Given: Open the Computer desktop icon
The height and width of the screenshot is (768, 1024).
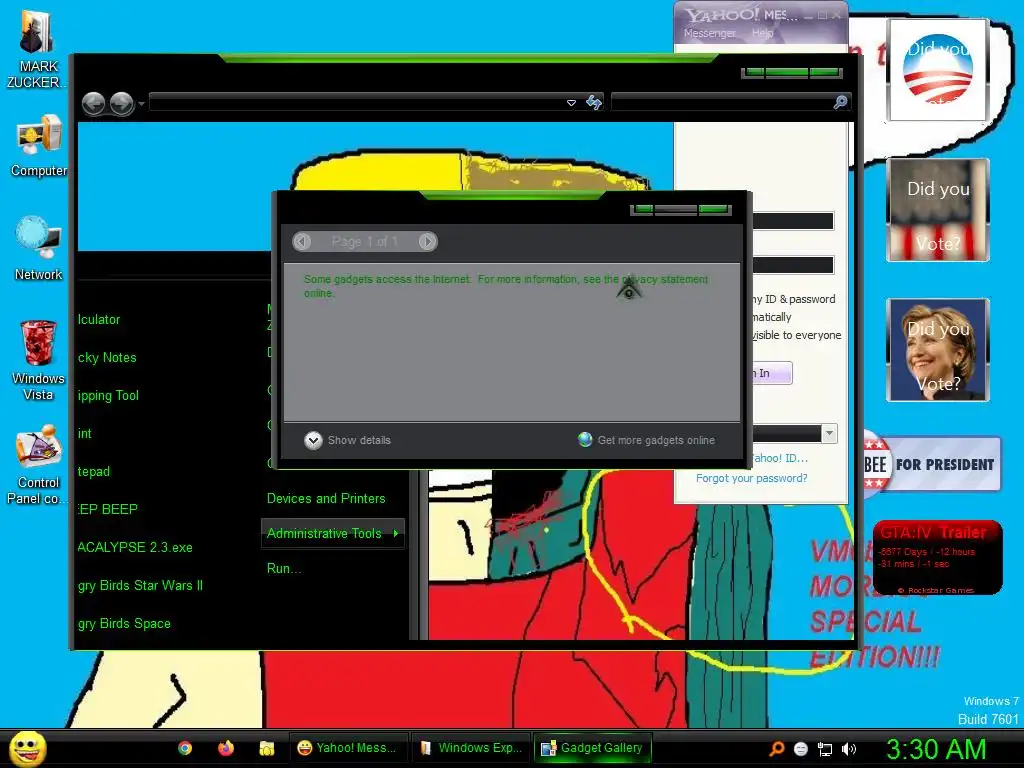Looking at the screenshot, I should (x=39, y=145).
